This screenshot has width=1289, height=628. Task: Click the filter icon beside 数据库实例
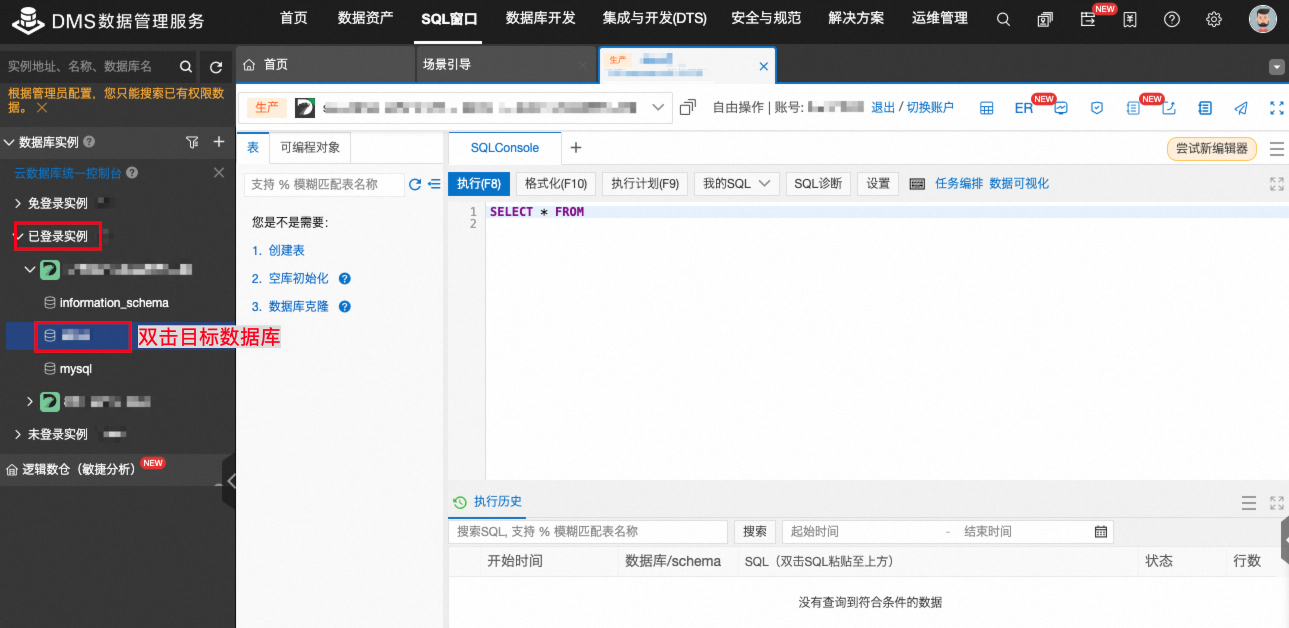192,142
